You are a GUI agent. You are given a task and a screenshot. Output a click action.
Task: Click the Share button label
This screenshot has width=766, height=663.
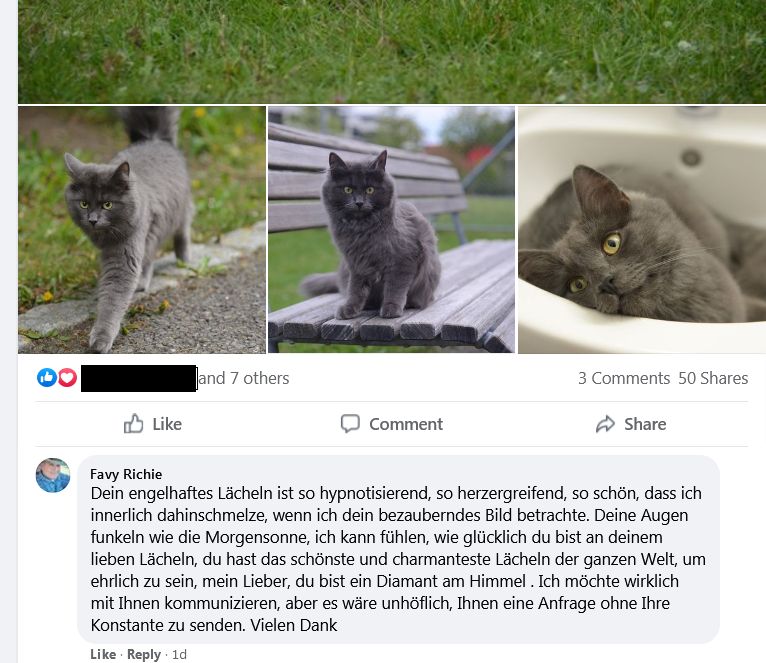(x=645, y=424)
